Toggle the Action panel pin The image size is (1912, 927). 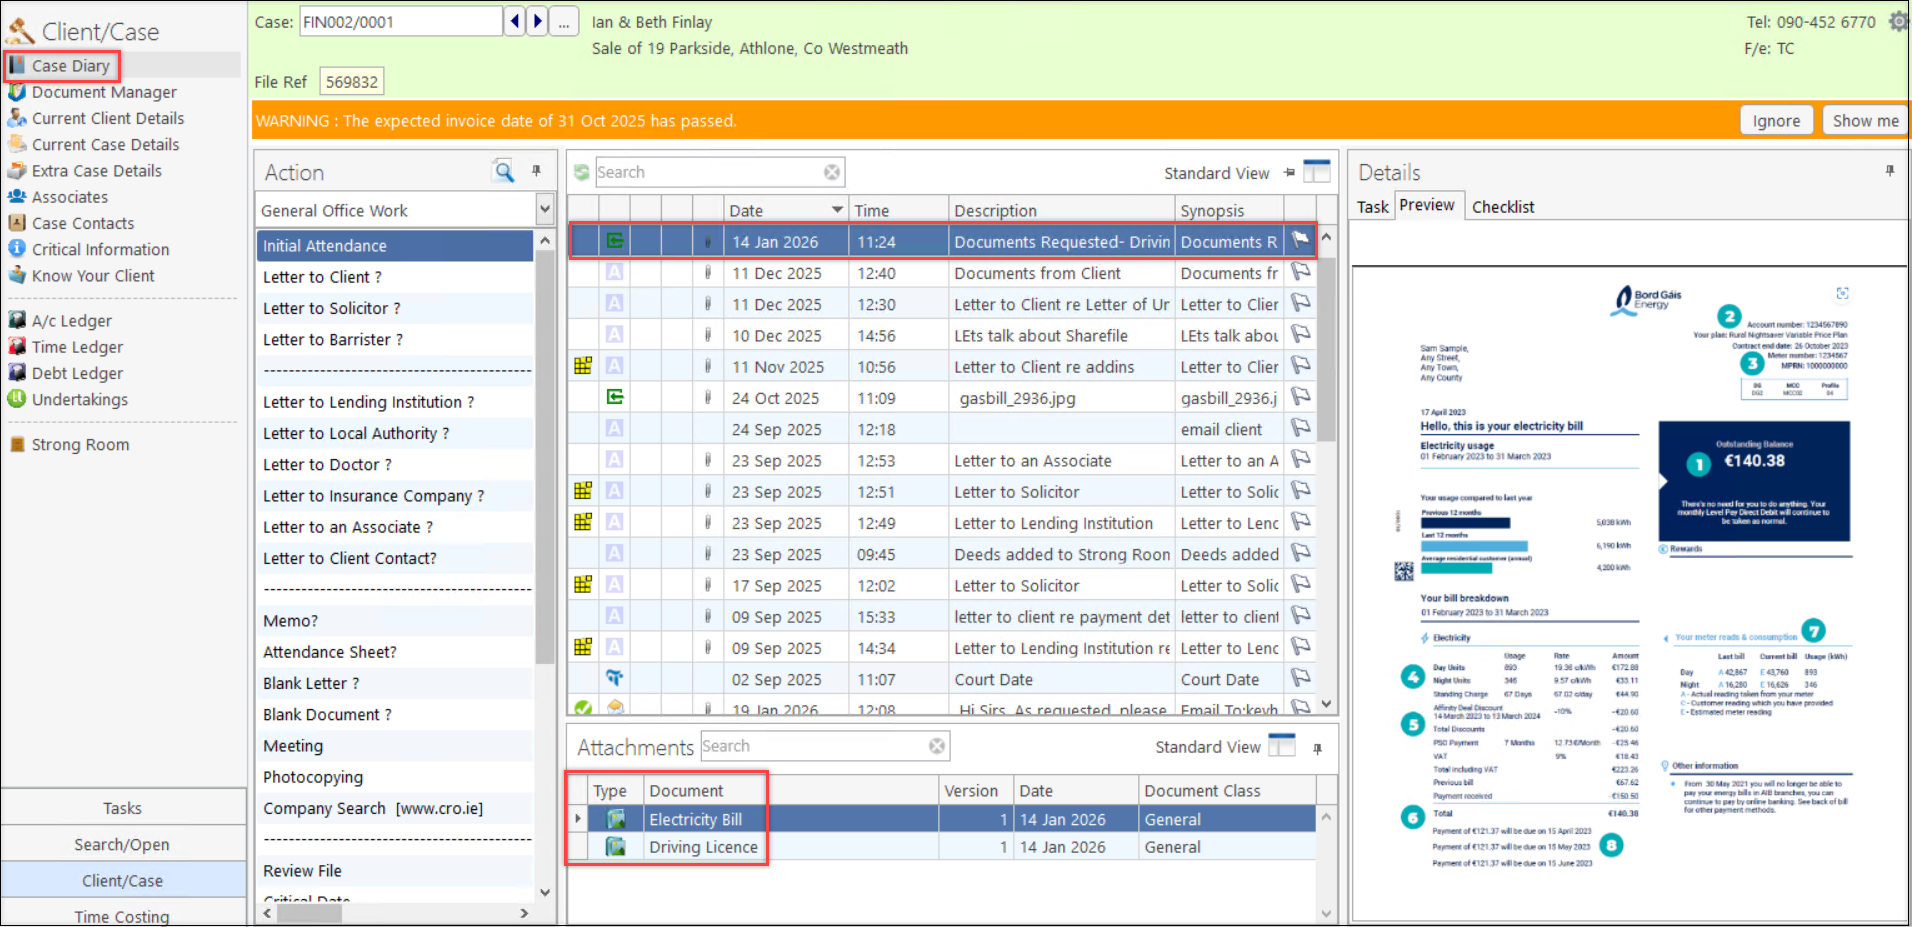[536, 171]
